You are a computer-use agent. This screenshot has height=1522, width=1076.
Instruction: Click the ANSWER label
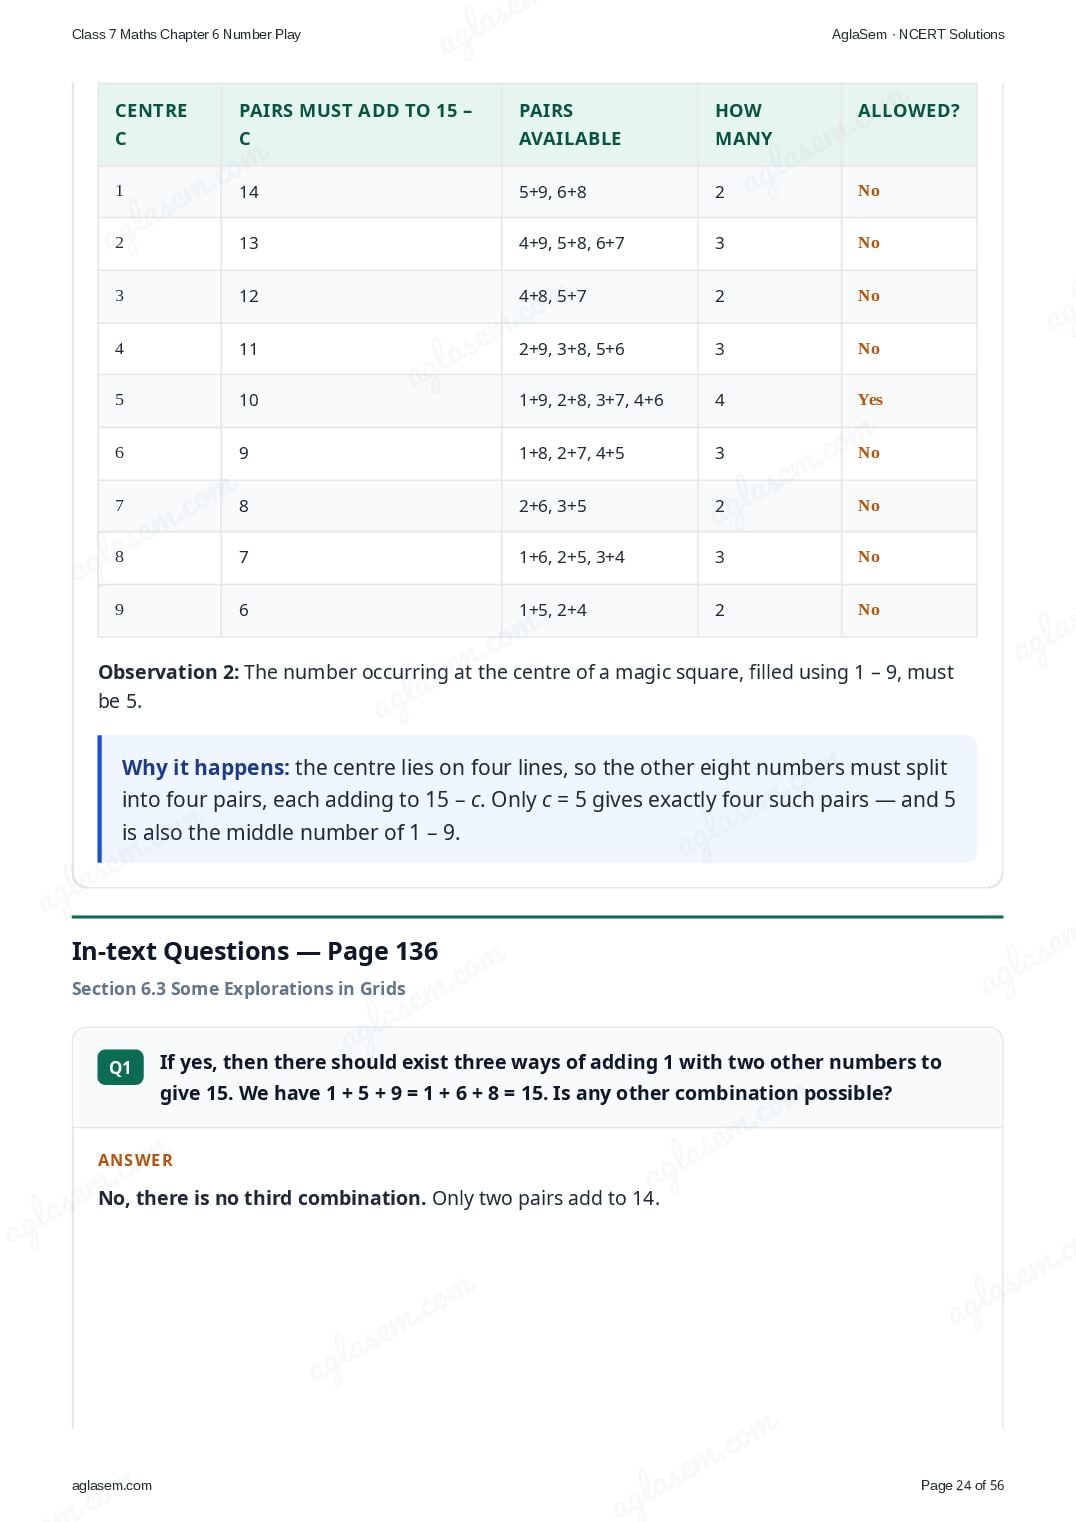click(135, 1160)
